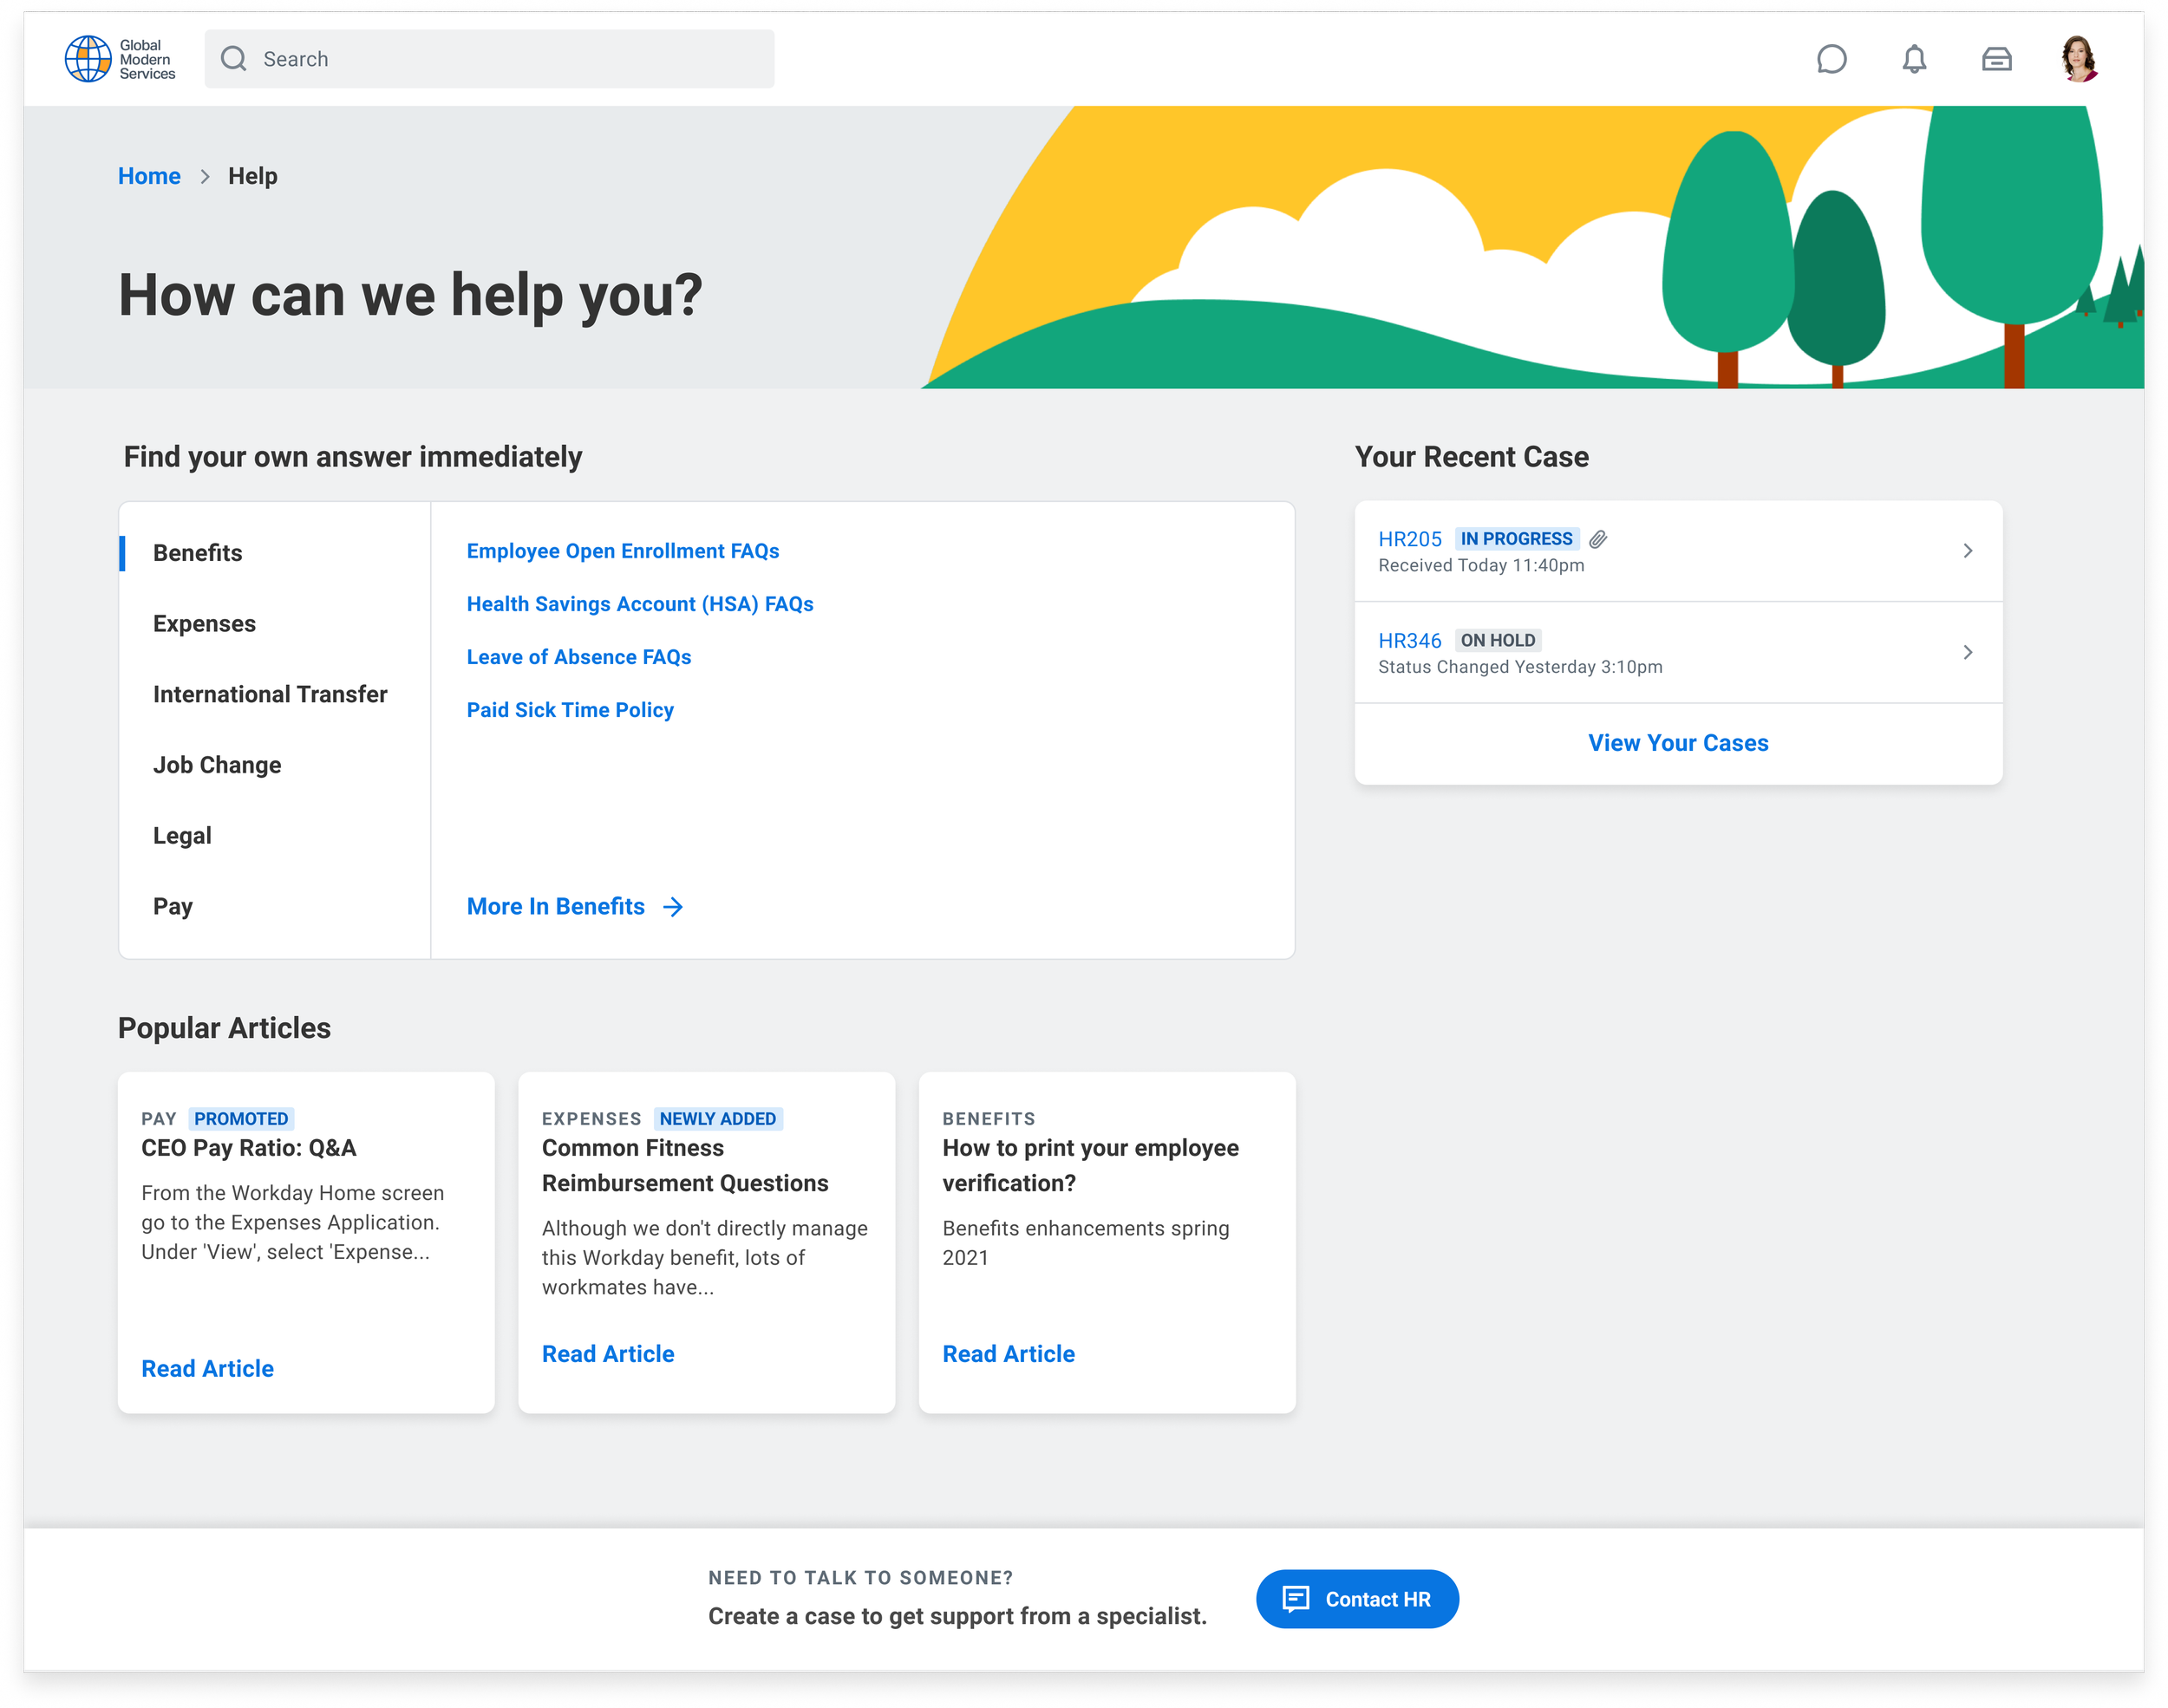Open the Legal category

(182, 835)
